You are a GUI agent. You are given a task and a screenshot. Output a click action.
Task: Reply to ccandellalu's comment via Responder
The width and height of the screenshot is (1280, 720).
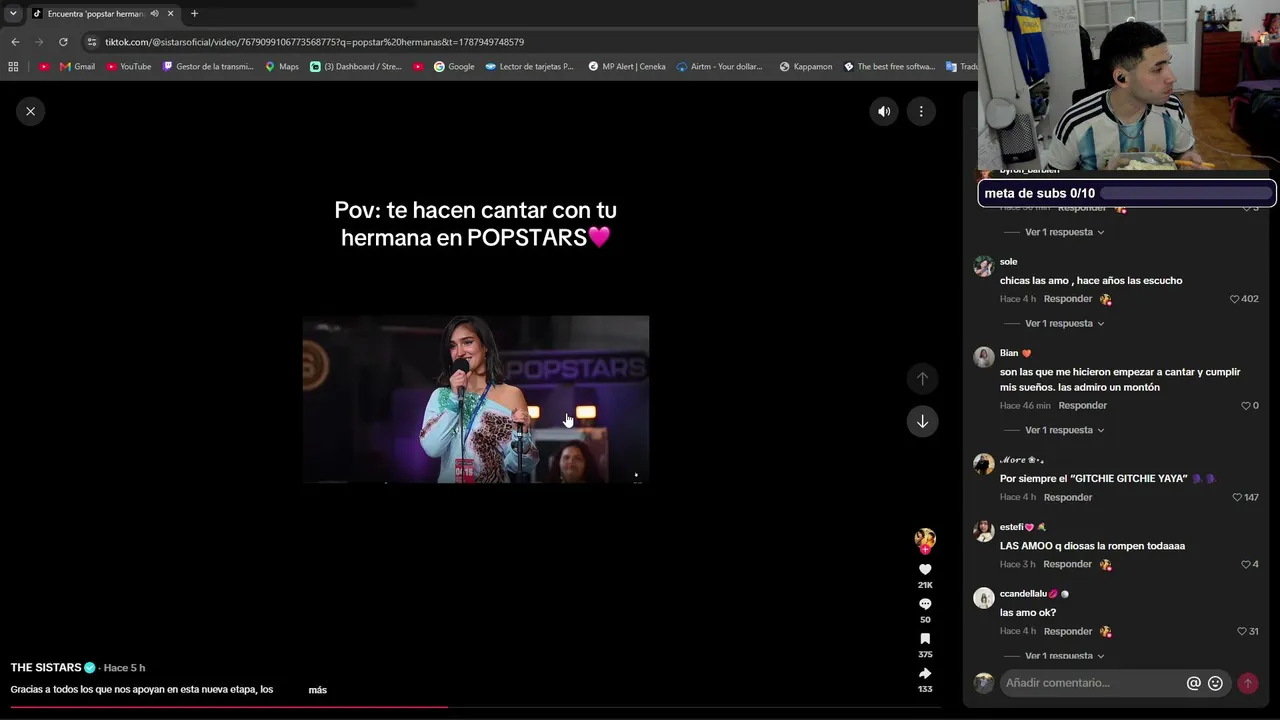coord(1068,631)
